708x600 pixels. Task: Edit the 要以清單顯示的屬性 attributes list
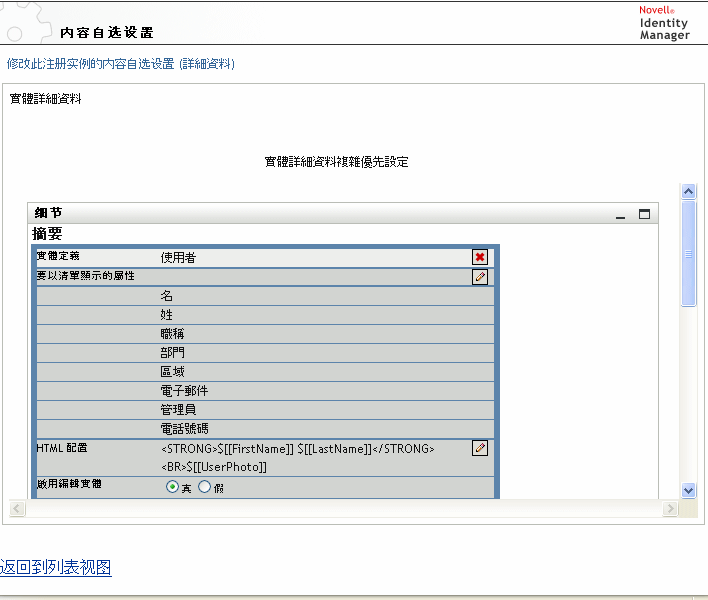[480, 277]
